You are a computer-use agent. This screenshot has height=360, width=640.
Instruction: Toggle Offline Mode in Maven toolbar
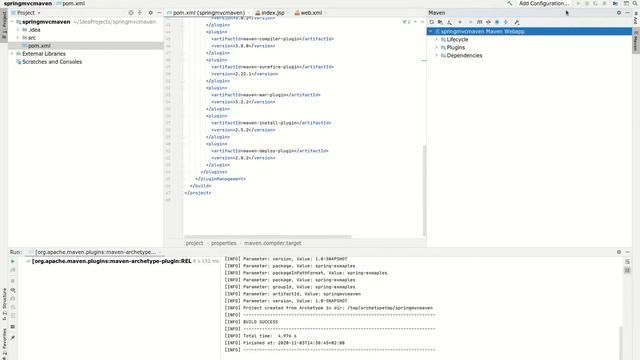[488, 22]
